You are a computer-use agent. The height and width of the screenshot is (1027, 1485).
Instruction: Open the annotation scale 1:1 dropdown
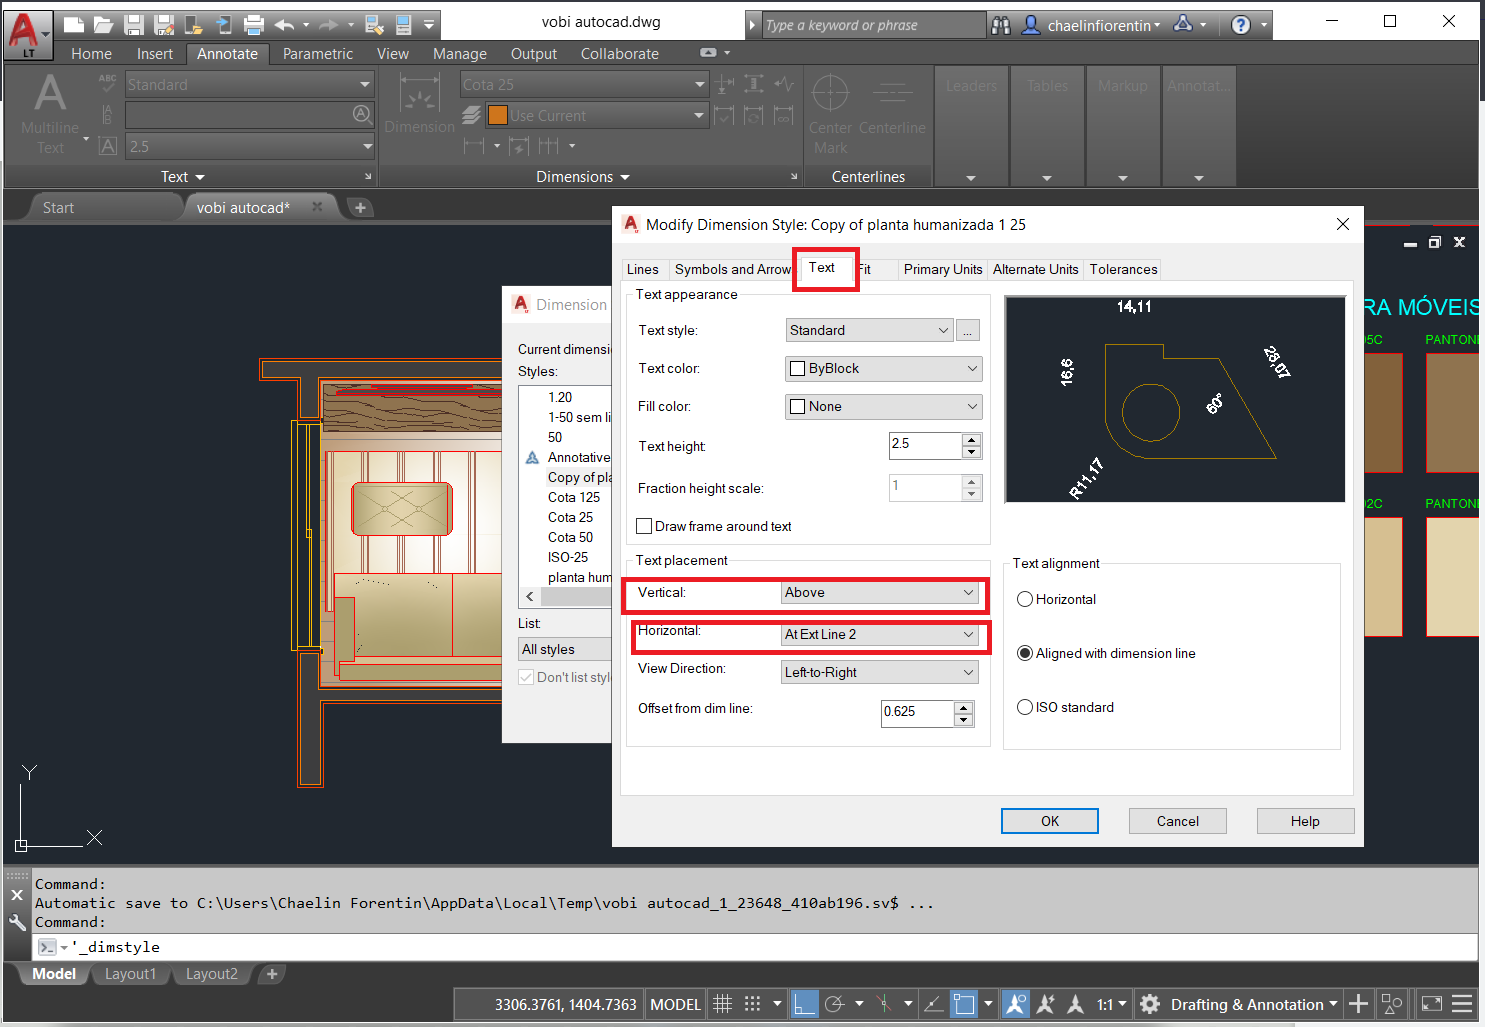(x=1111, y=1004)
